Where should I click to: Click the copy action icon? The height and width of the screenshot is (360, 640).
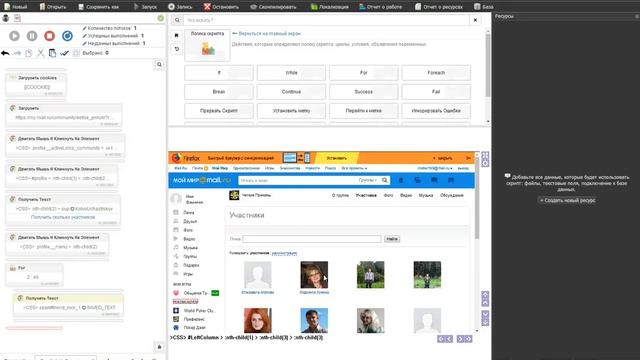coord(29,53)
